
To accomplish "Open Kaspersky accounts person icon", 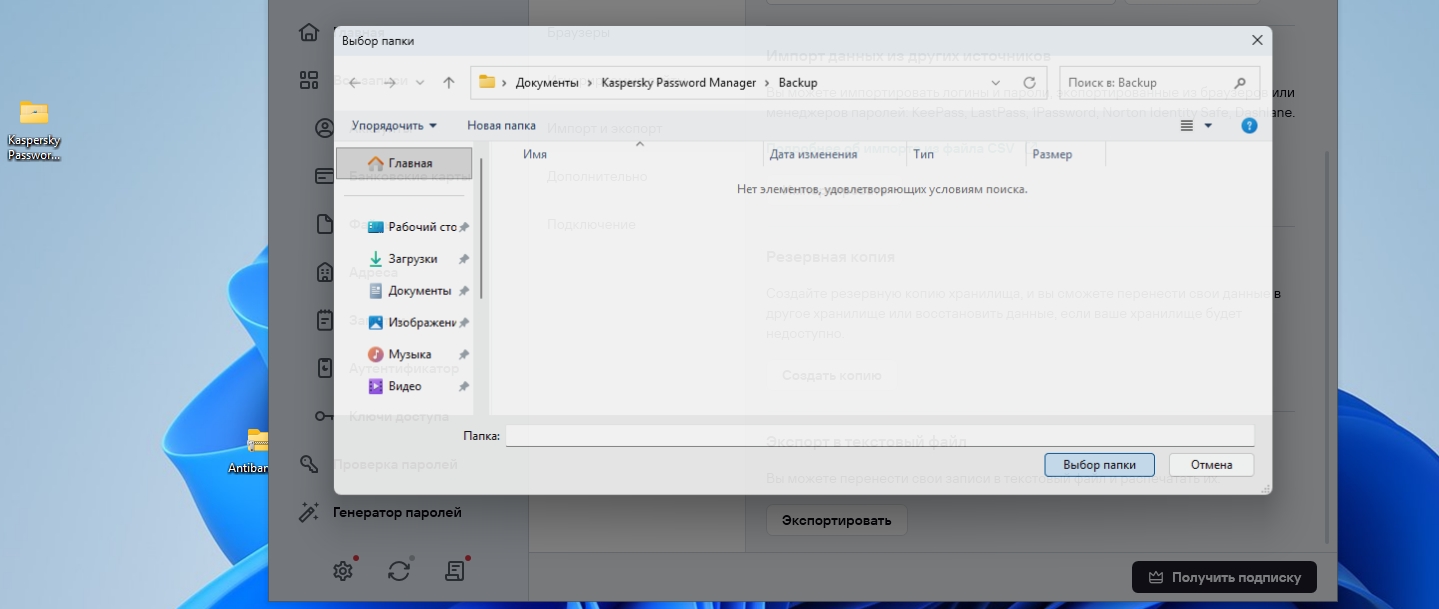I will (324, 128).
